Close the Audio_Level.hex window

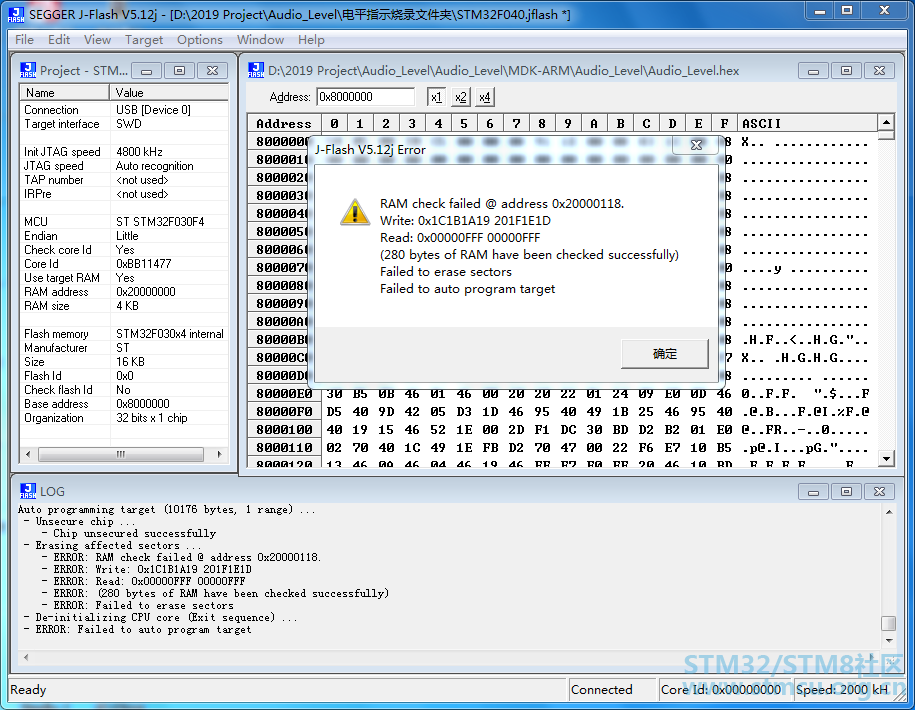click(879, 71)
